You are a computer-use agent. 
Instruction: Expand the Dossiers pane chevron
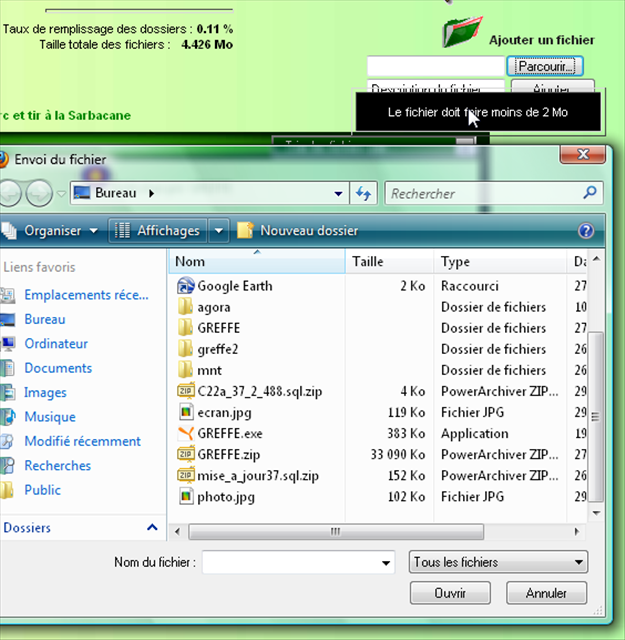[152, 527]
